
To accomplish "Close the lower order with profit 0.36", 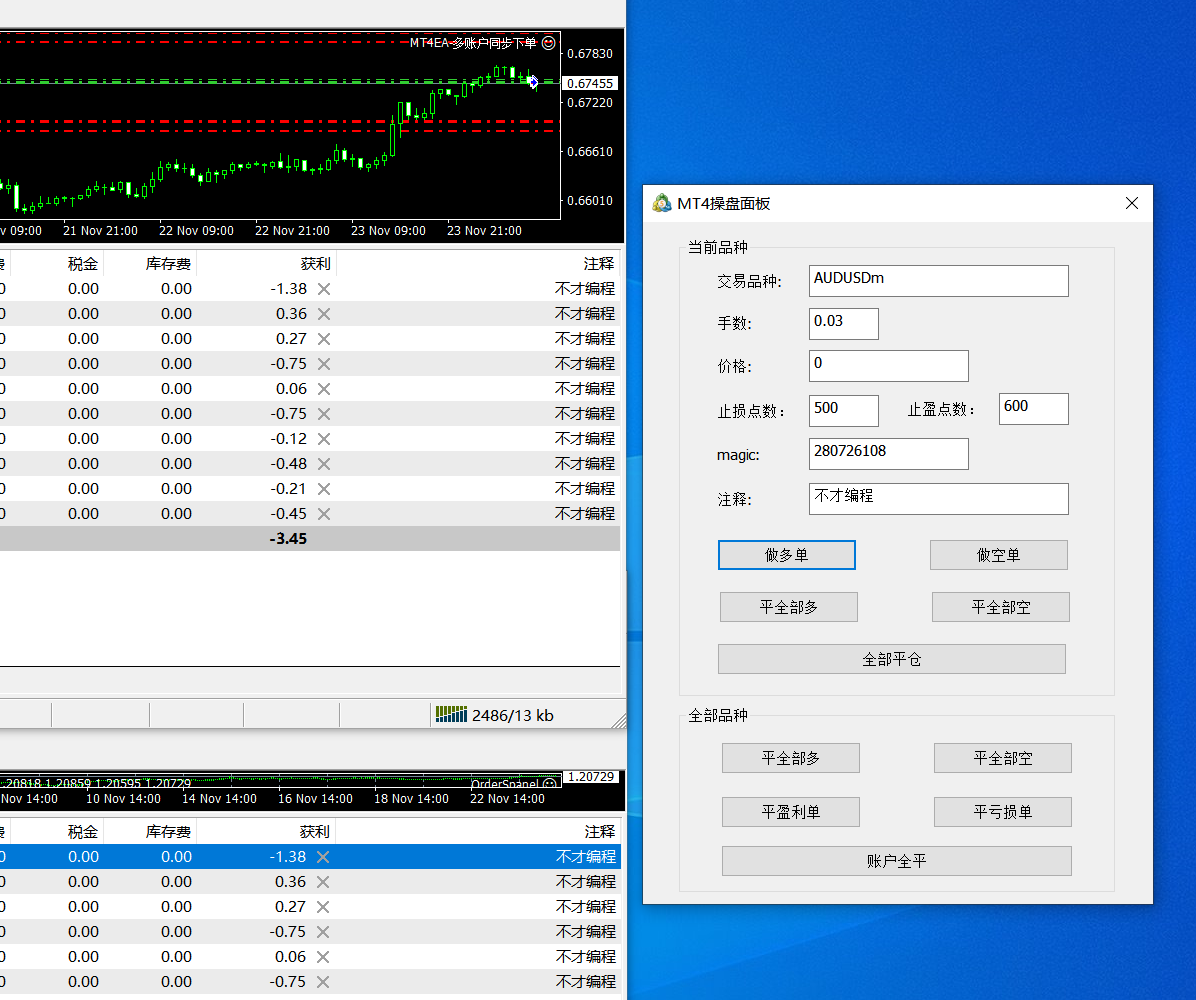I will [x=323, y=882].
